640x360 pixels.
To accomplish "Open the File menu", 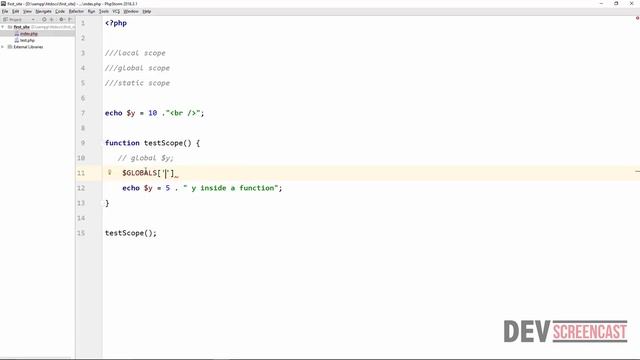I will 5,11.
